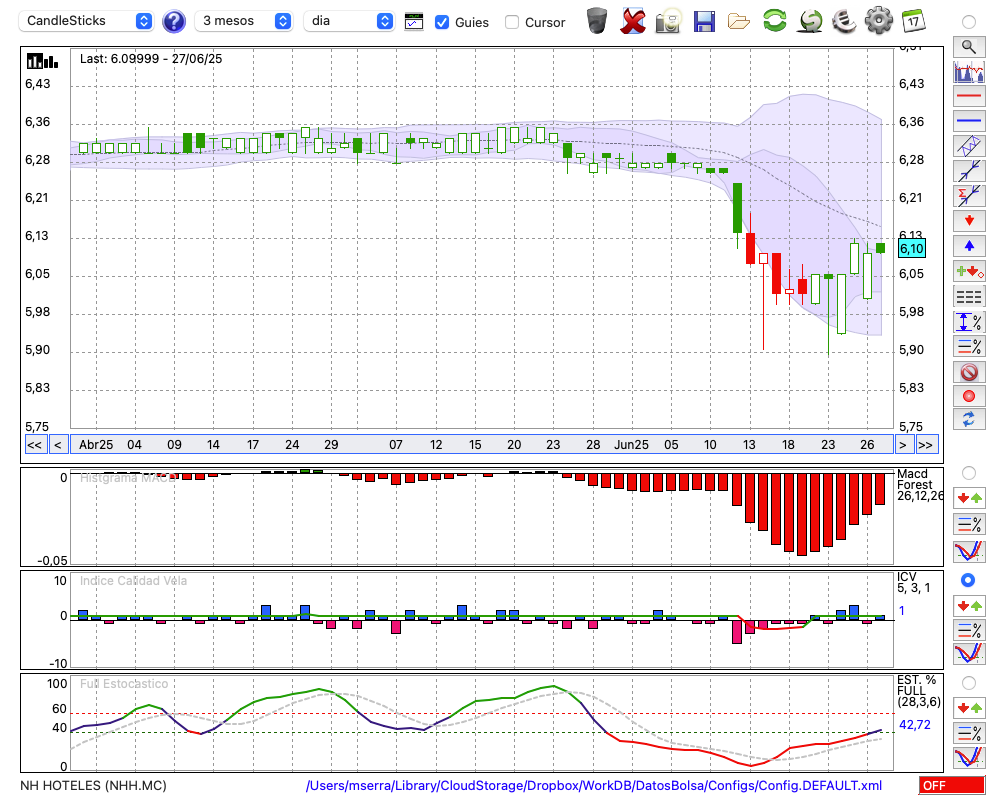Click the euro currency icon

click(x=844, y=21)
